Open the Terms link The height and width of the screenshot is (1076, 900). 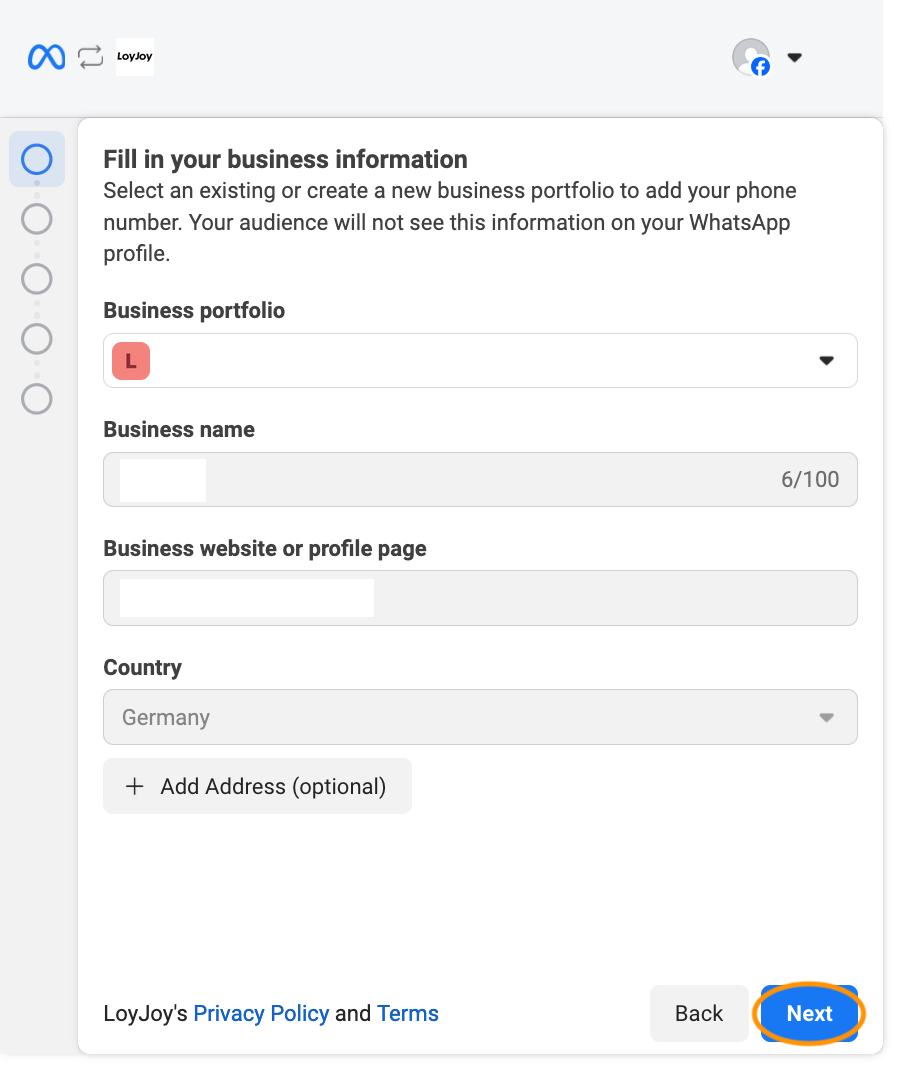tap(407, 1013)
